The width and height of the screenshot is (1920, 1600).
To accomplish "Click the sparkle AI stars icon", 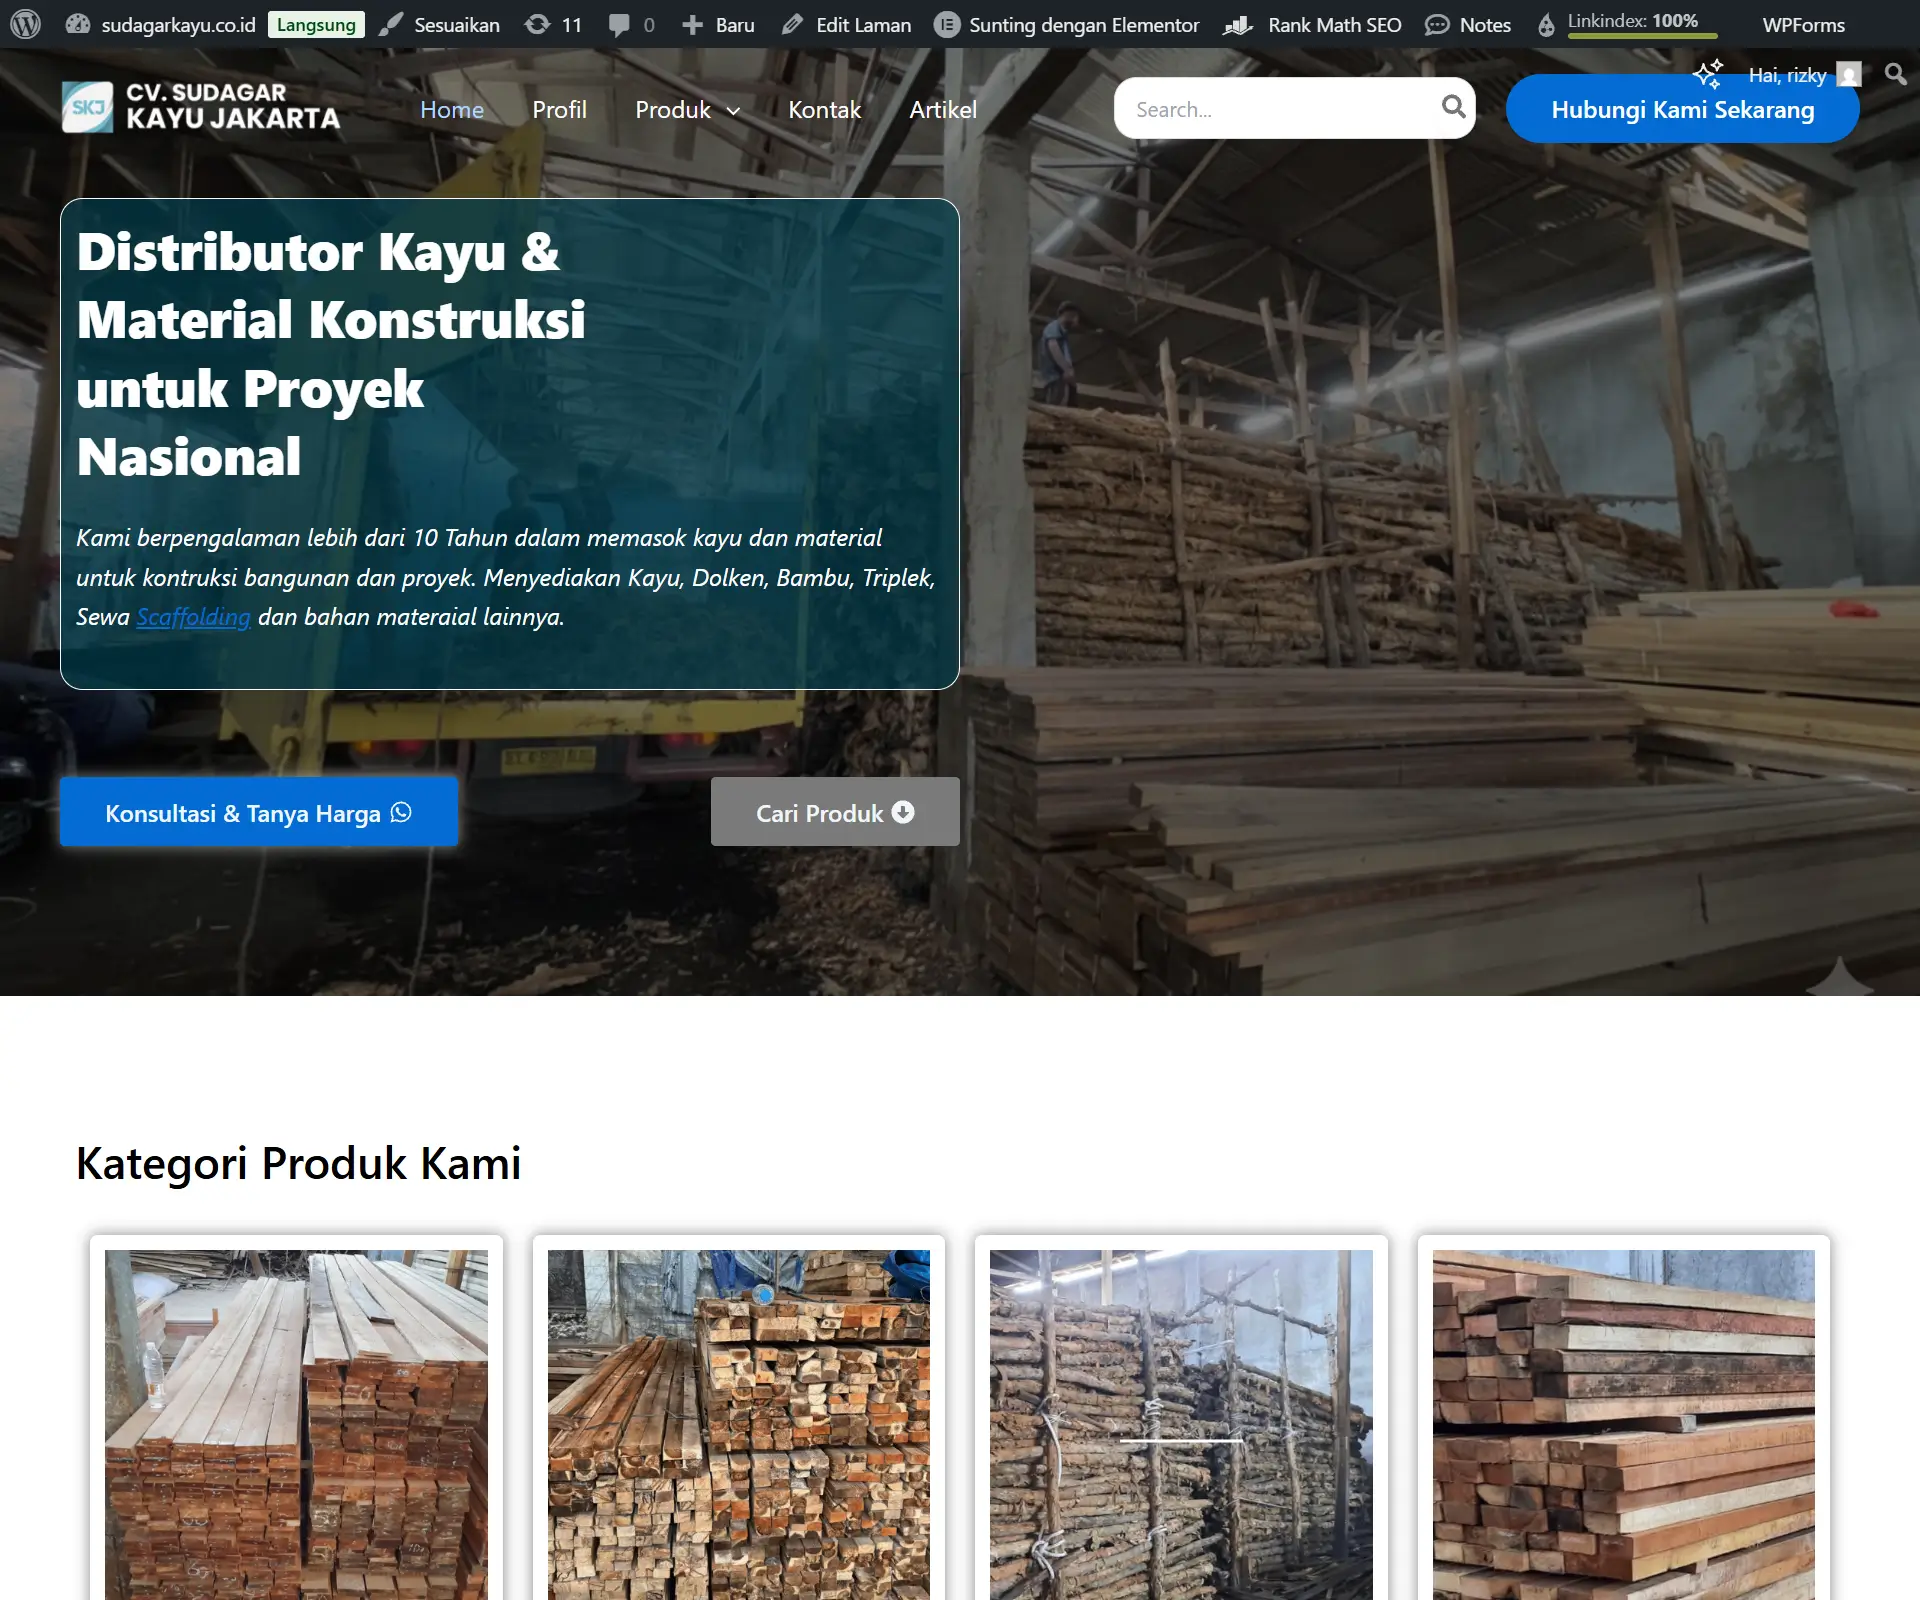I will pos(1708,74).
